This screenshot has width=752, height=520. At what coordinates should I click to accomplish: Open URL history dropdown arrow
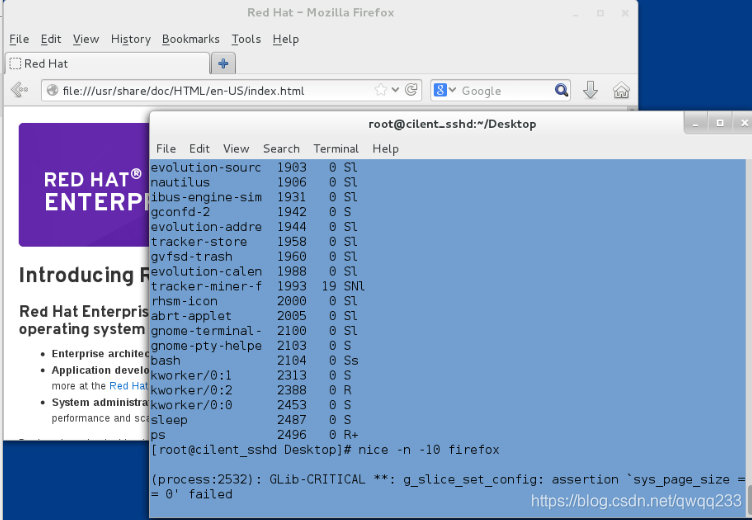coord(395,90)
